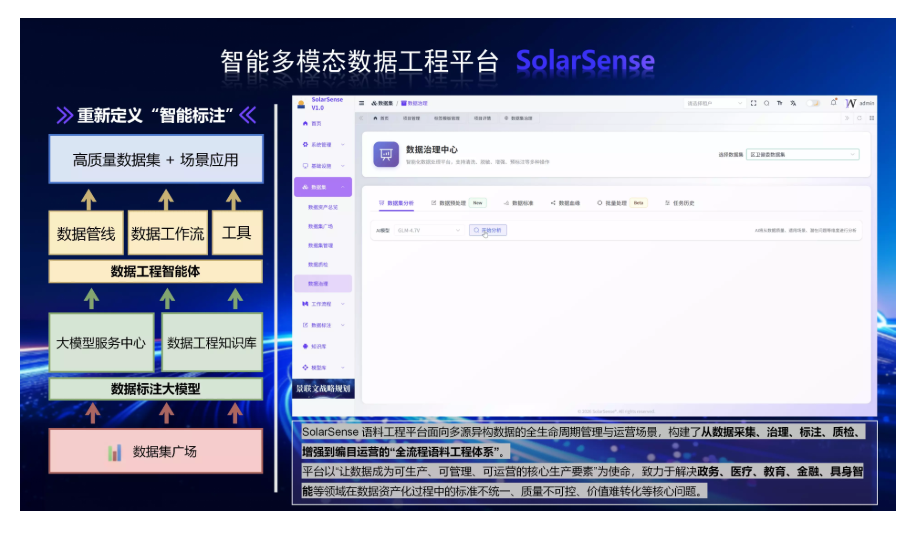The width and height of the screenshot is (919, 534).
Task: Click the 基础设施 monitor icon
Action: point(305,166)
